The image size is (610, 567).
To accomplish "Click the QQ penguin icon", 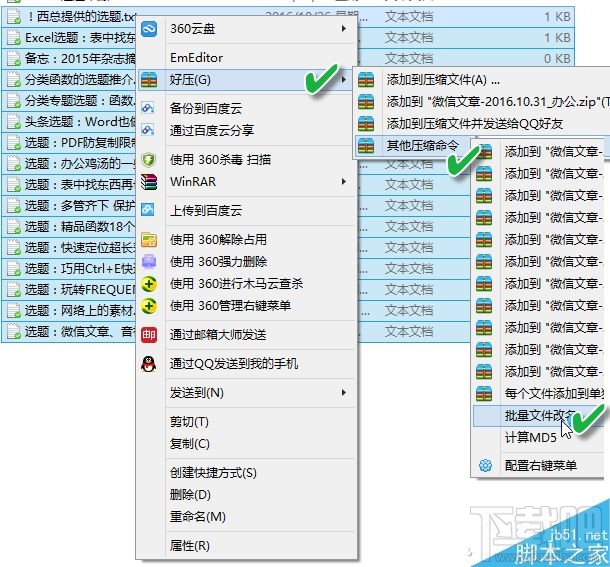I will pyautogui.click(x=149, y=364).
